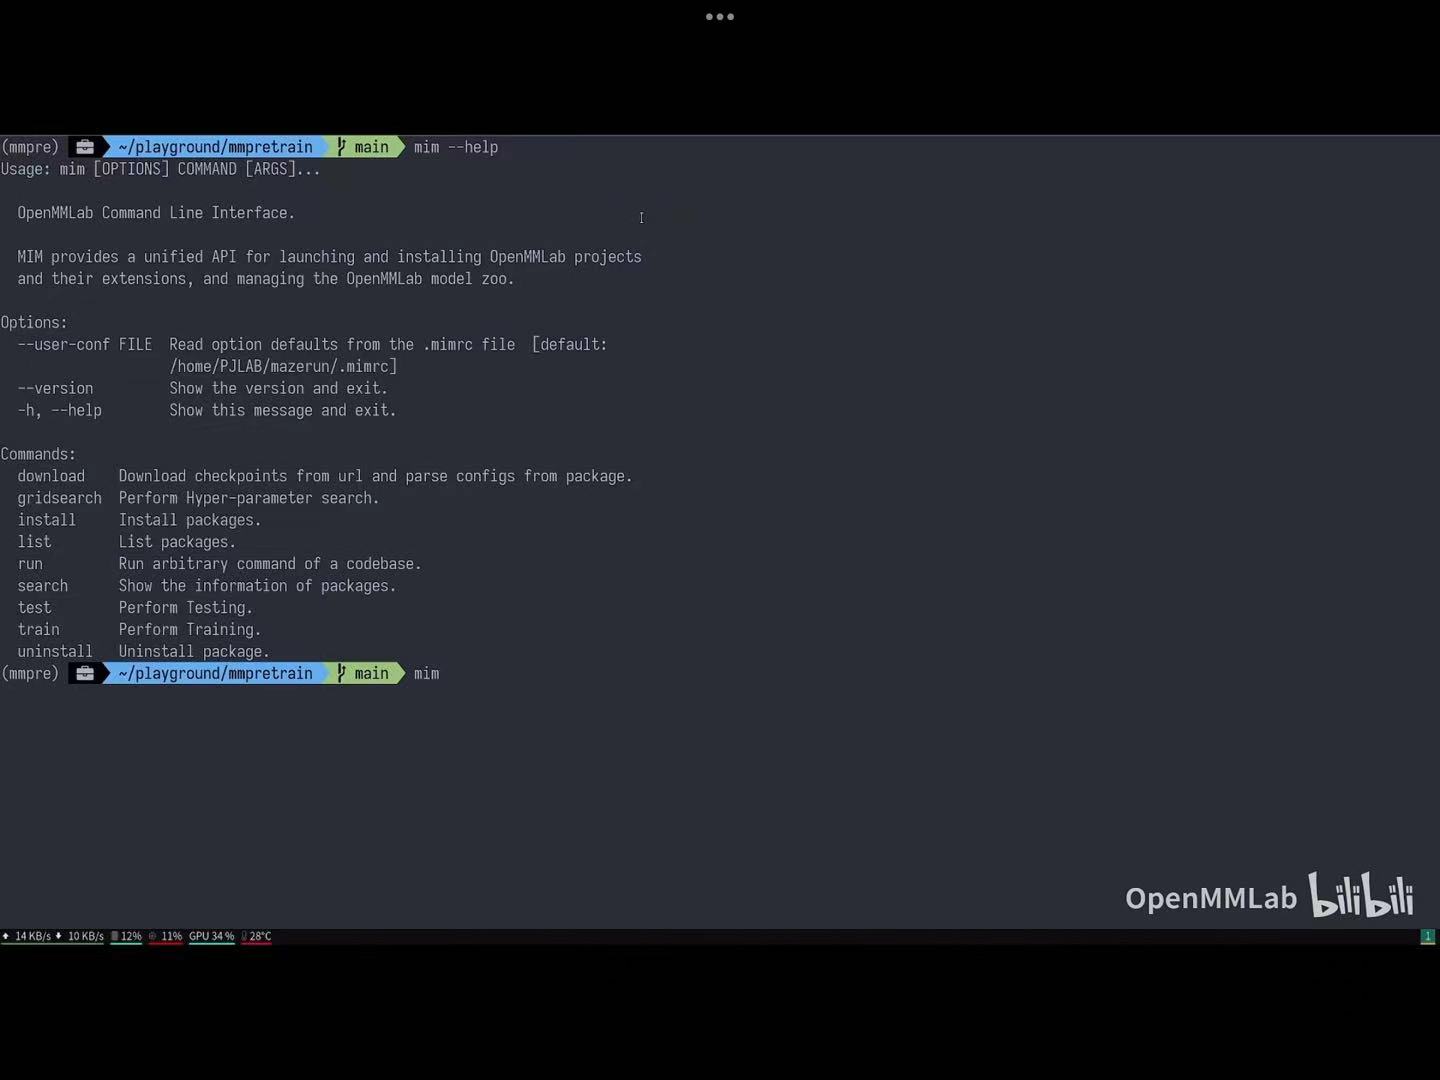Click the "search" command name
The width and height of the screenshot is (1440, 1080).
tap(43, 587)
